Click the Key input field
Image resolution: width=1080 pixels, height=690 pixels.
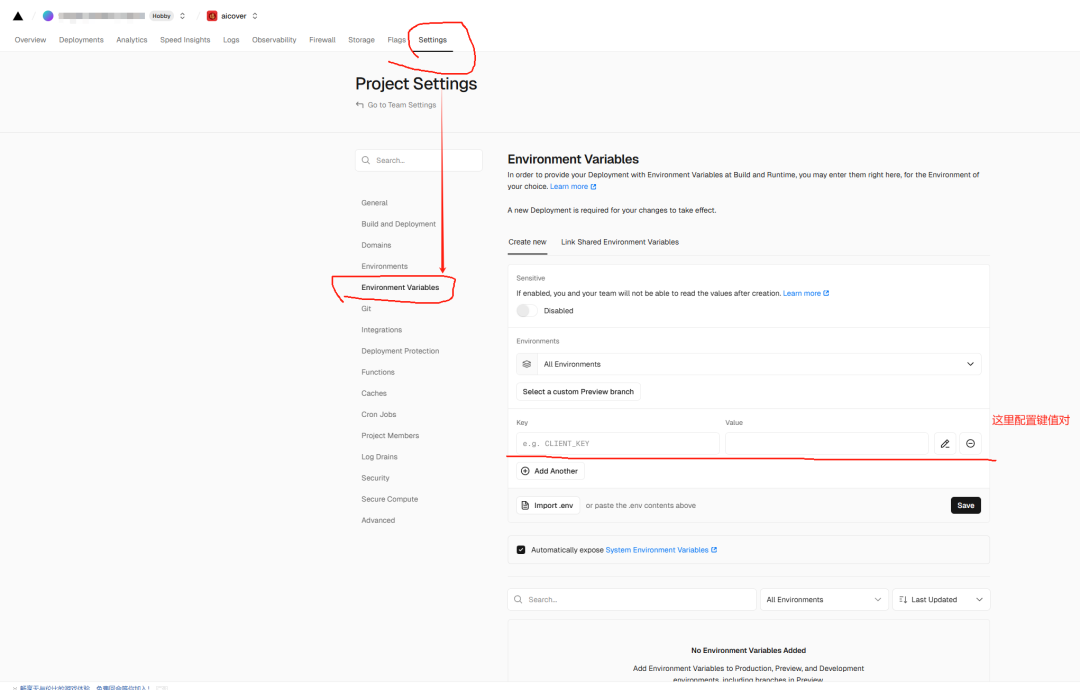pyautogui.click(x=617, y=443)
